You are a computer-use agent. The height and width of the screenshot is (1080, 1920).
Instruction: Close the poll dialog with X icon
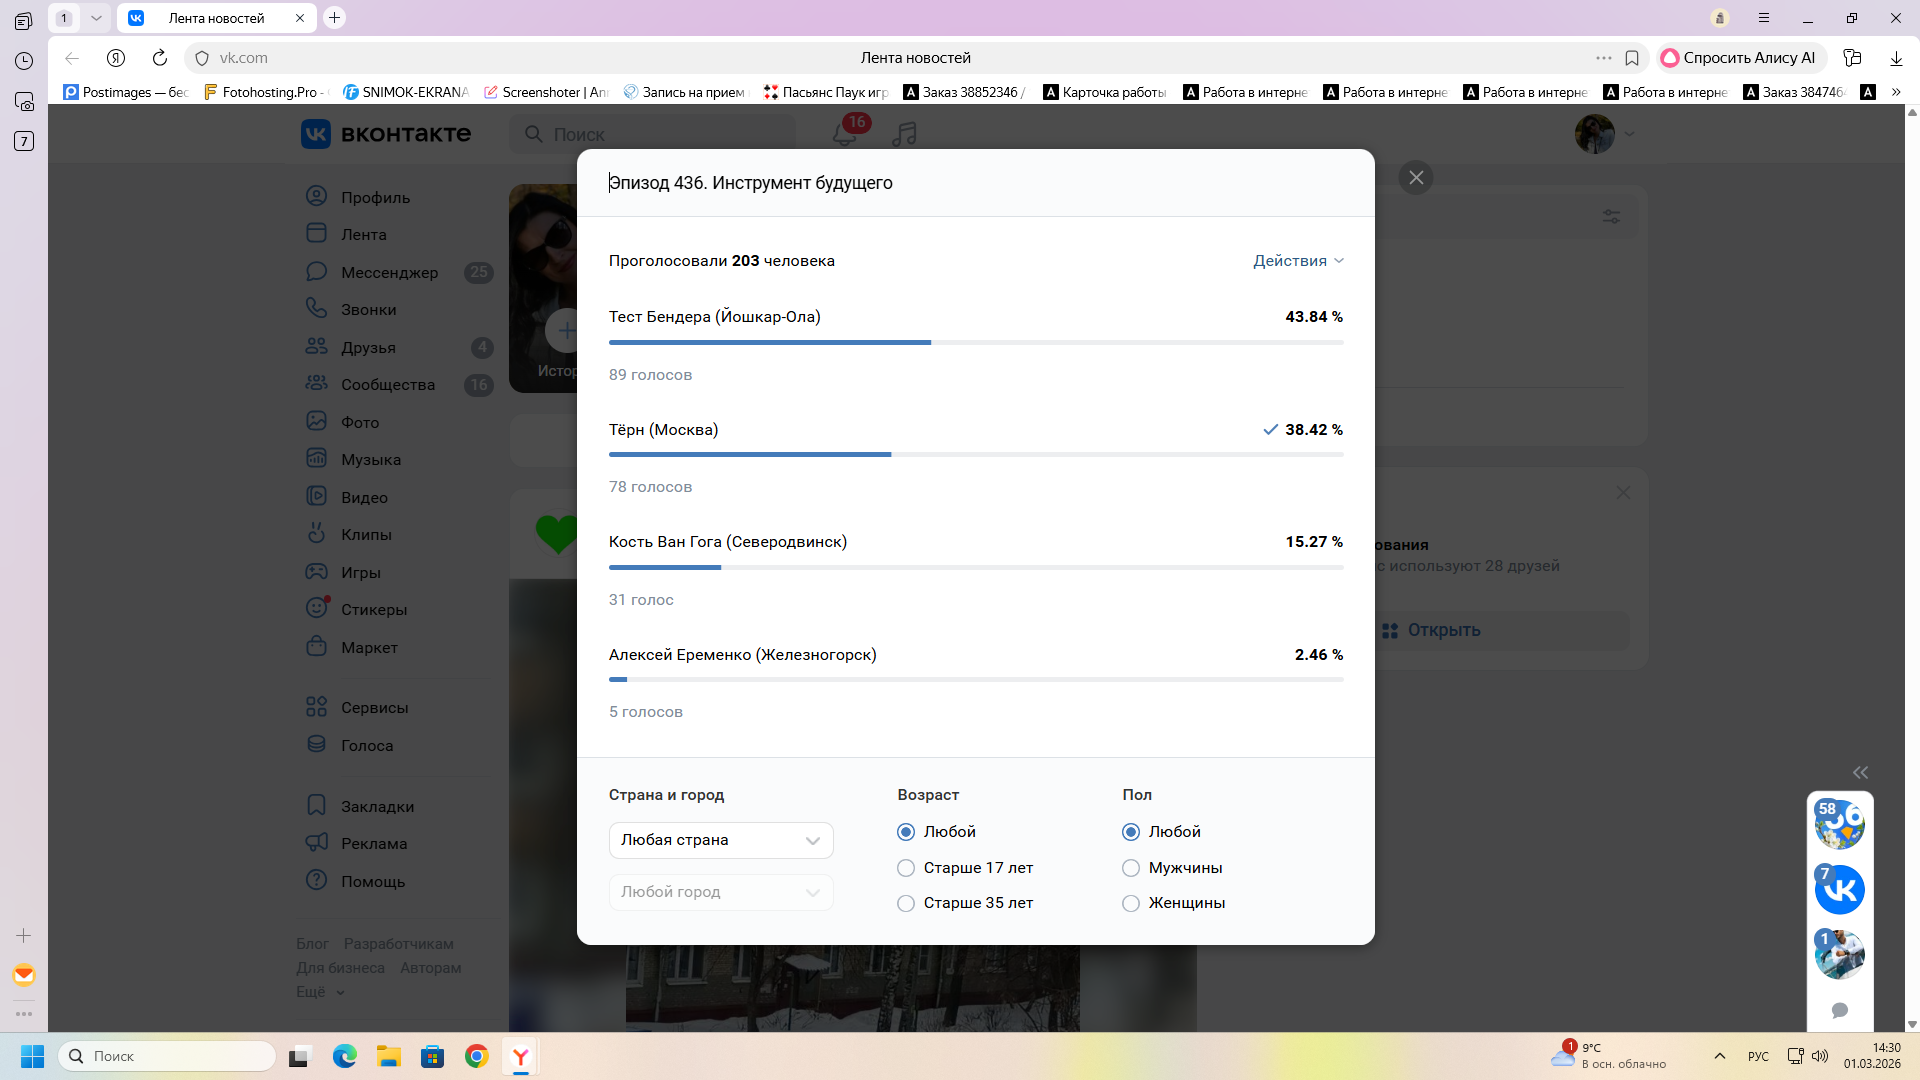pyautogui.click(x=1416, y=178)
